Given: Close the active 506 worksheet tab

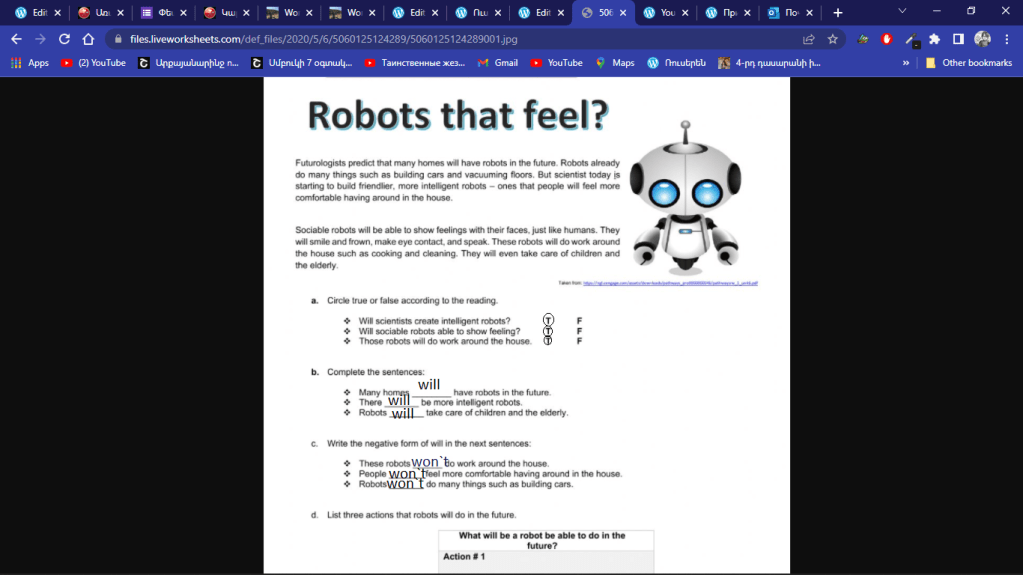Looking at the screenshot, I should [623, 13].
